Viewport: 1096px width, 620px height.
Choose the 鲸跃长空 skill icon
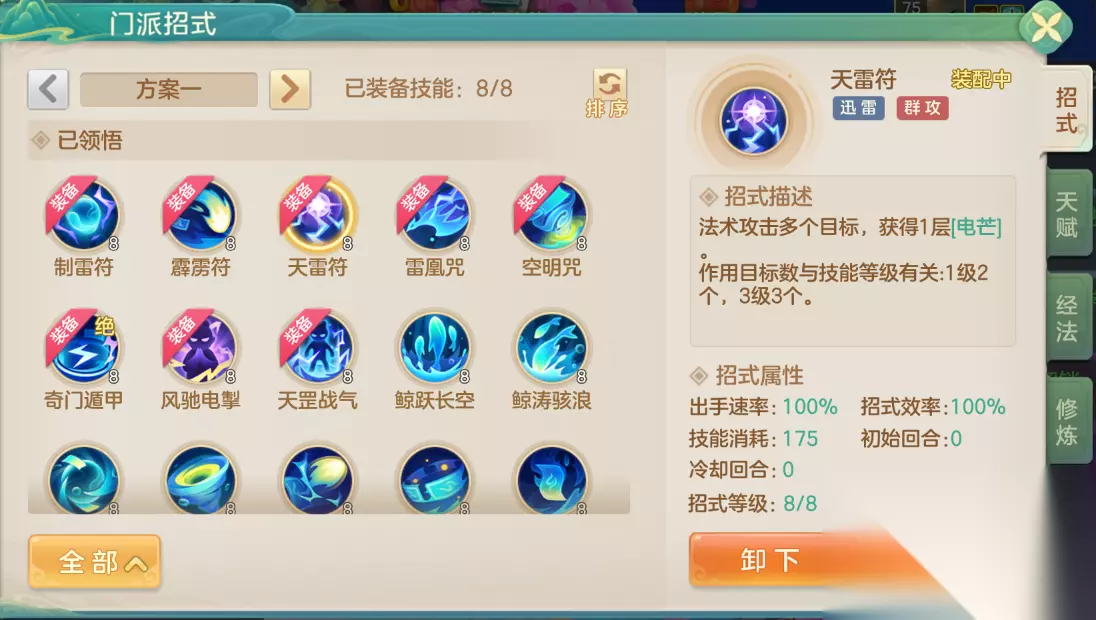[435, 347]
